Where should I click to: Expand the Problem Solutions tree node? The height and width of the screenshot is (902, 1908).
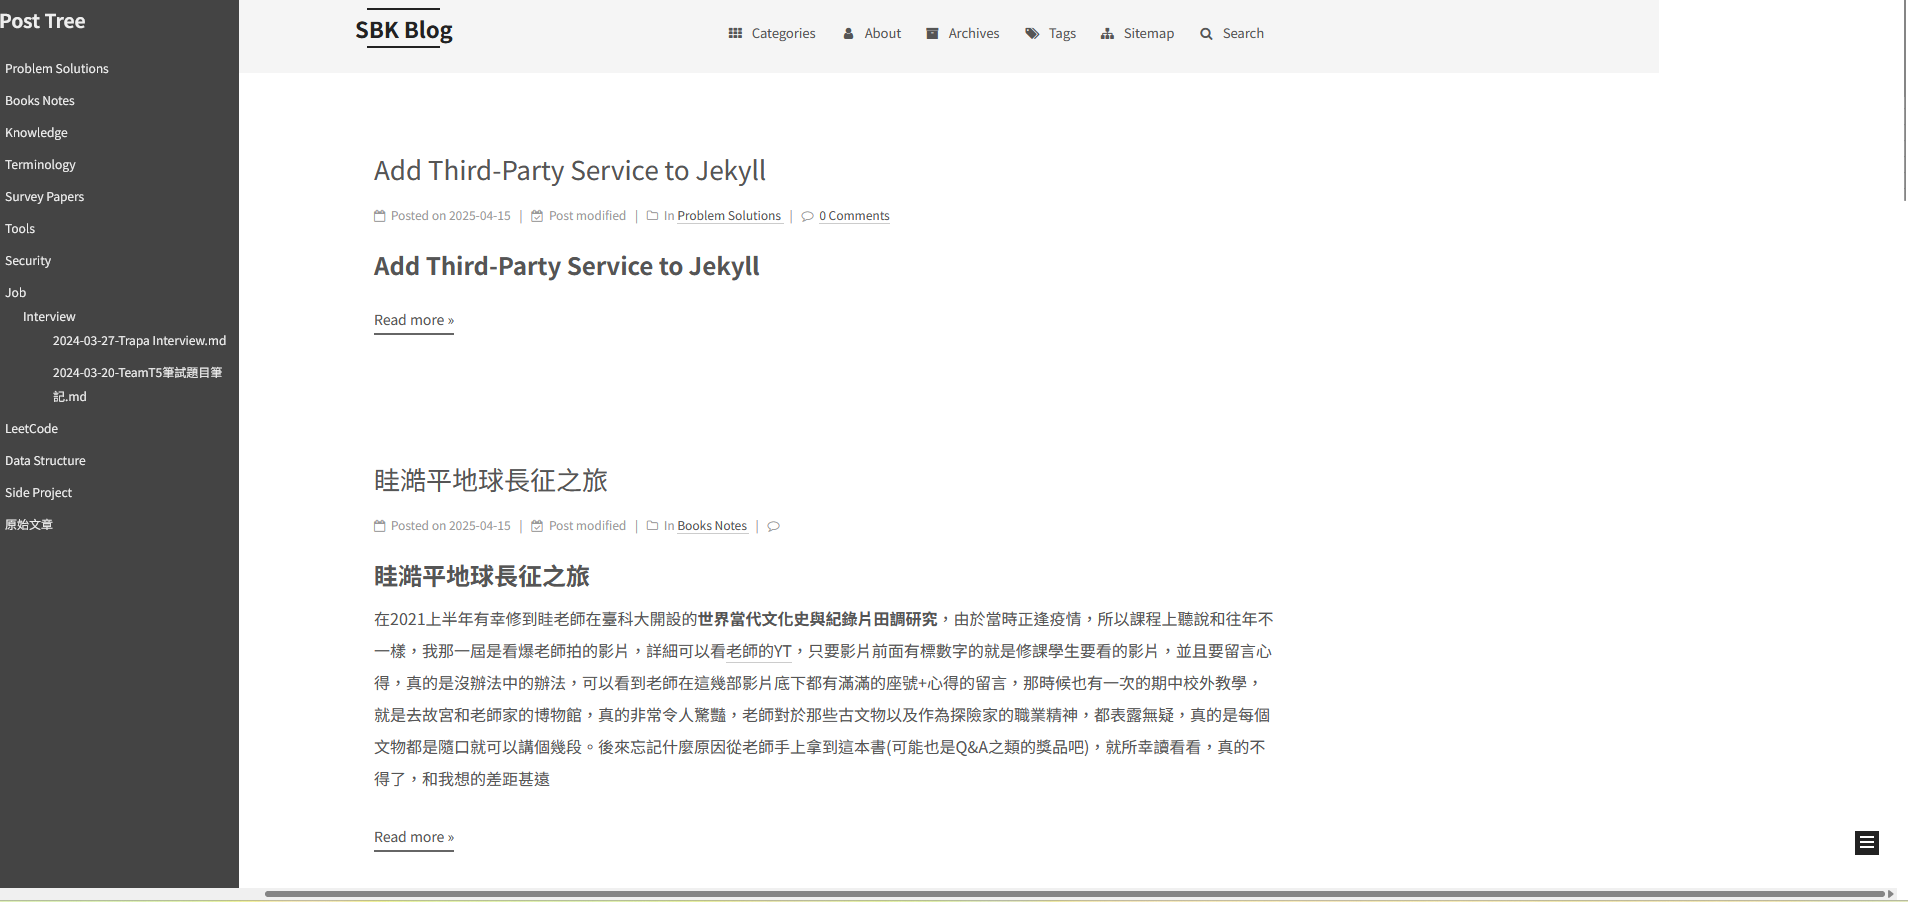57,69
